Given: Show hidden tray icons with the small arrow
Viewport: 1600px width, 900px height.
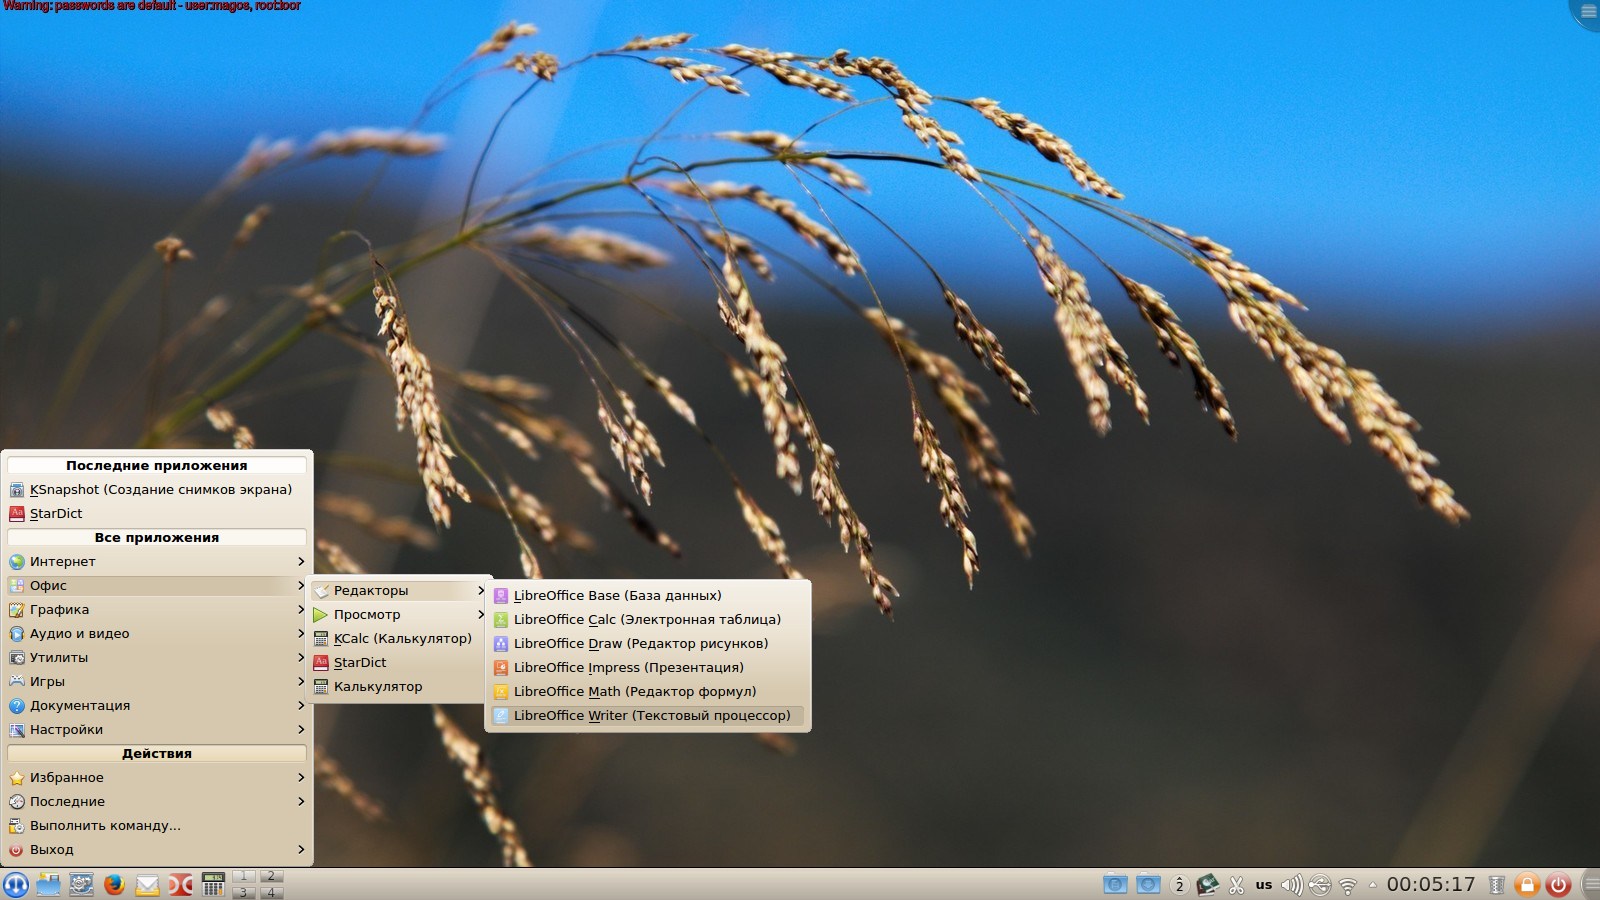Looking at the screenshot, I should [1373, 885].
